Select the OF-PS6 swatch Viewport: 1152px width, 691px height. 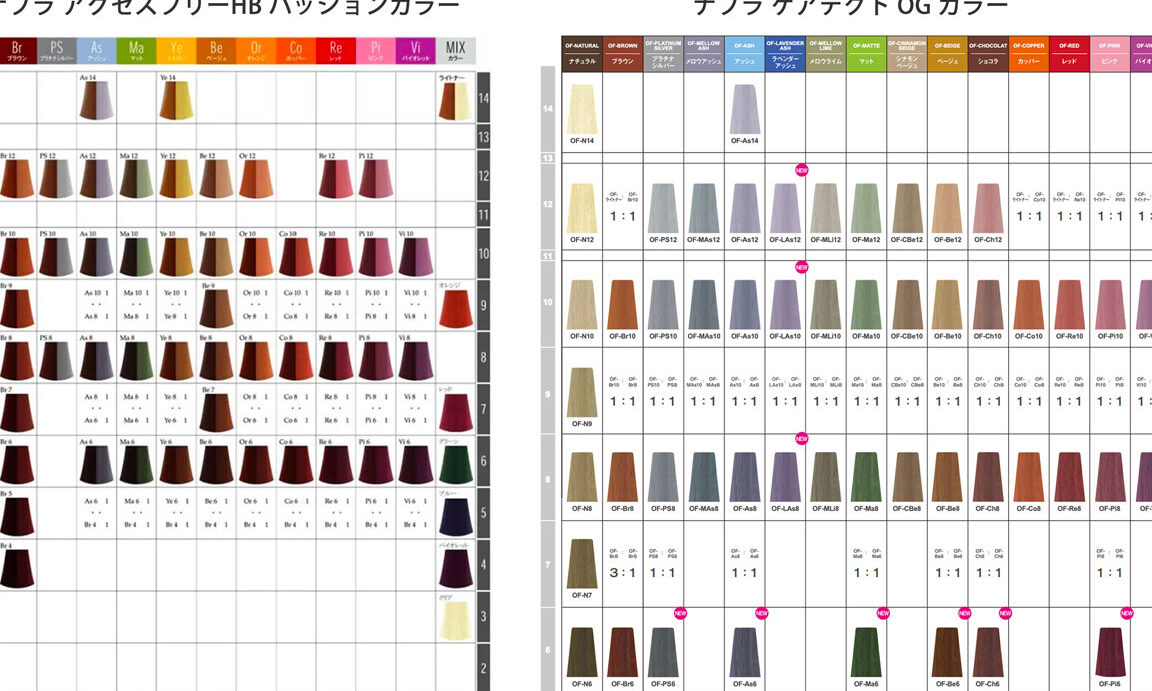click(x=663, y=652)
